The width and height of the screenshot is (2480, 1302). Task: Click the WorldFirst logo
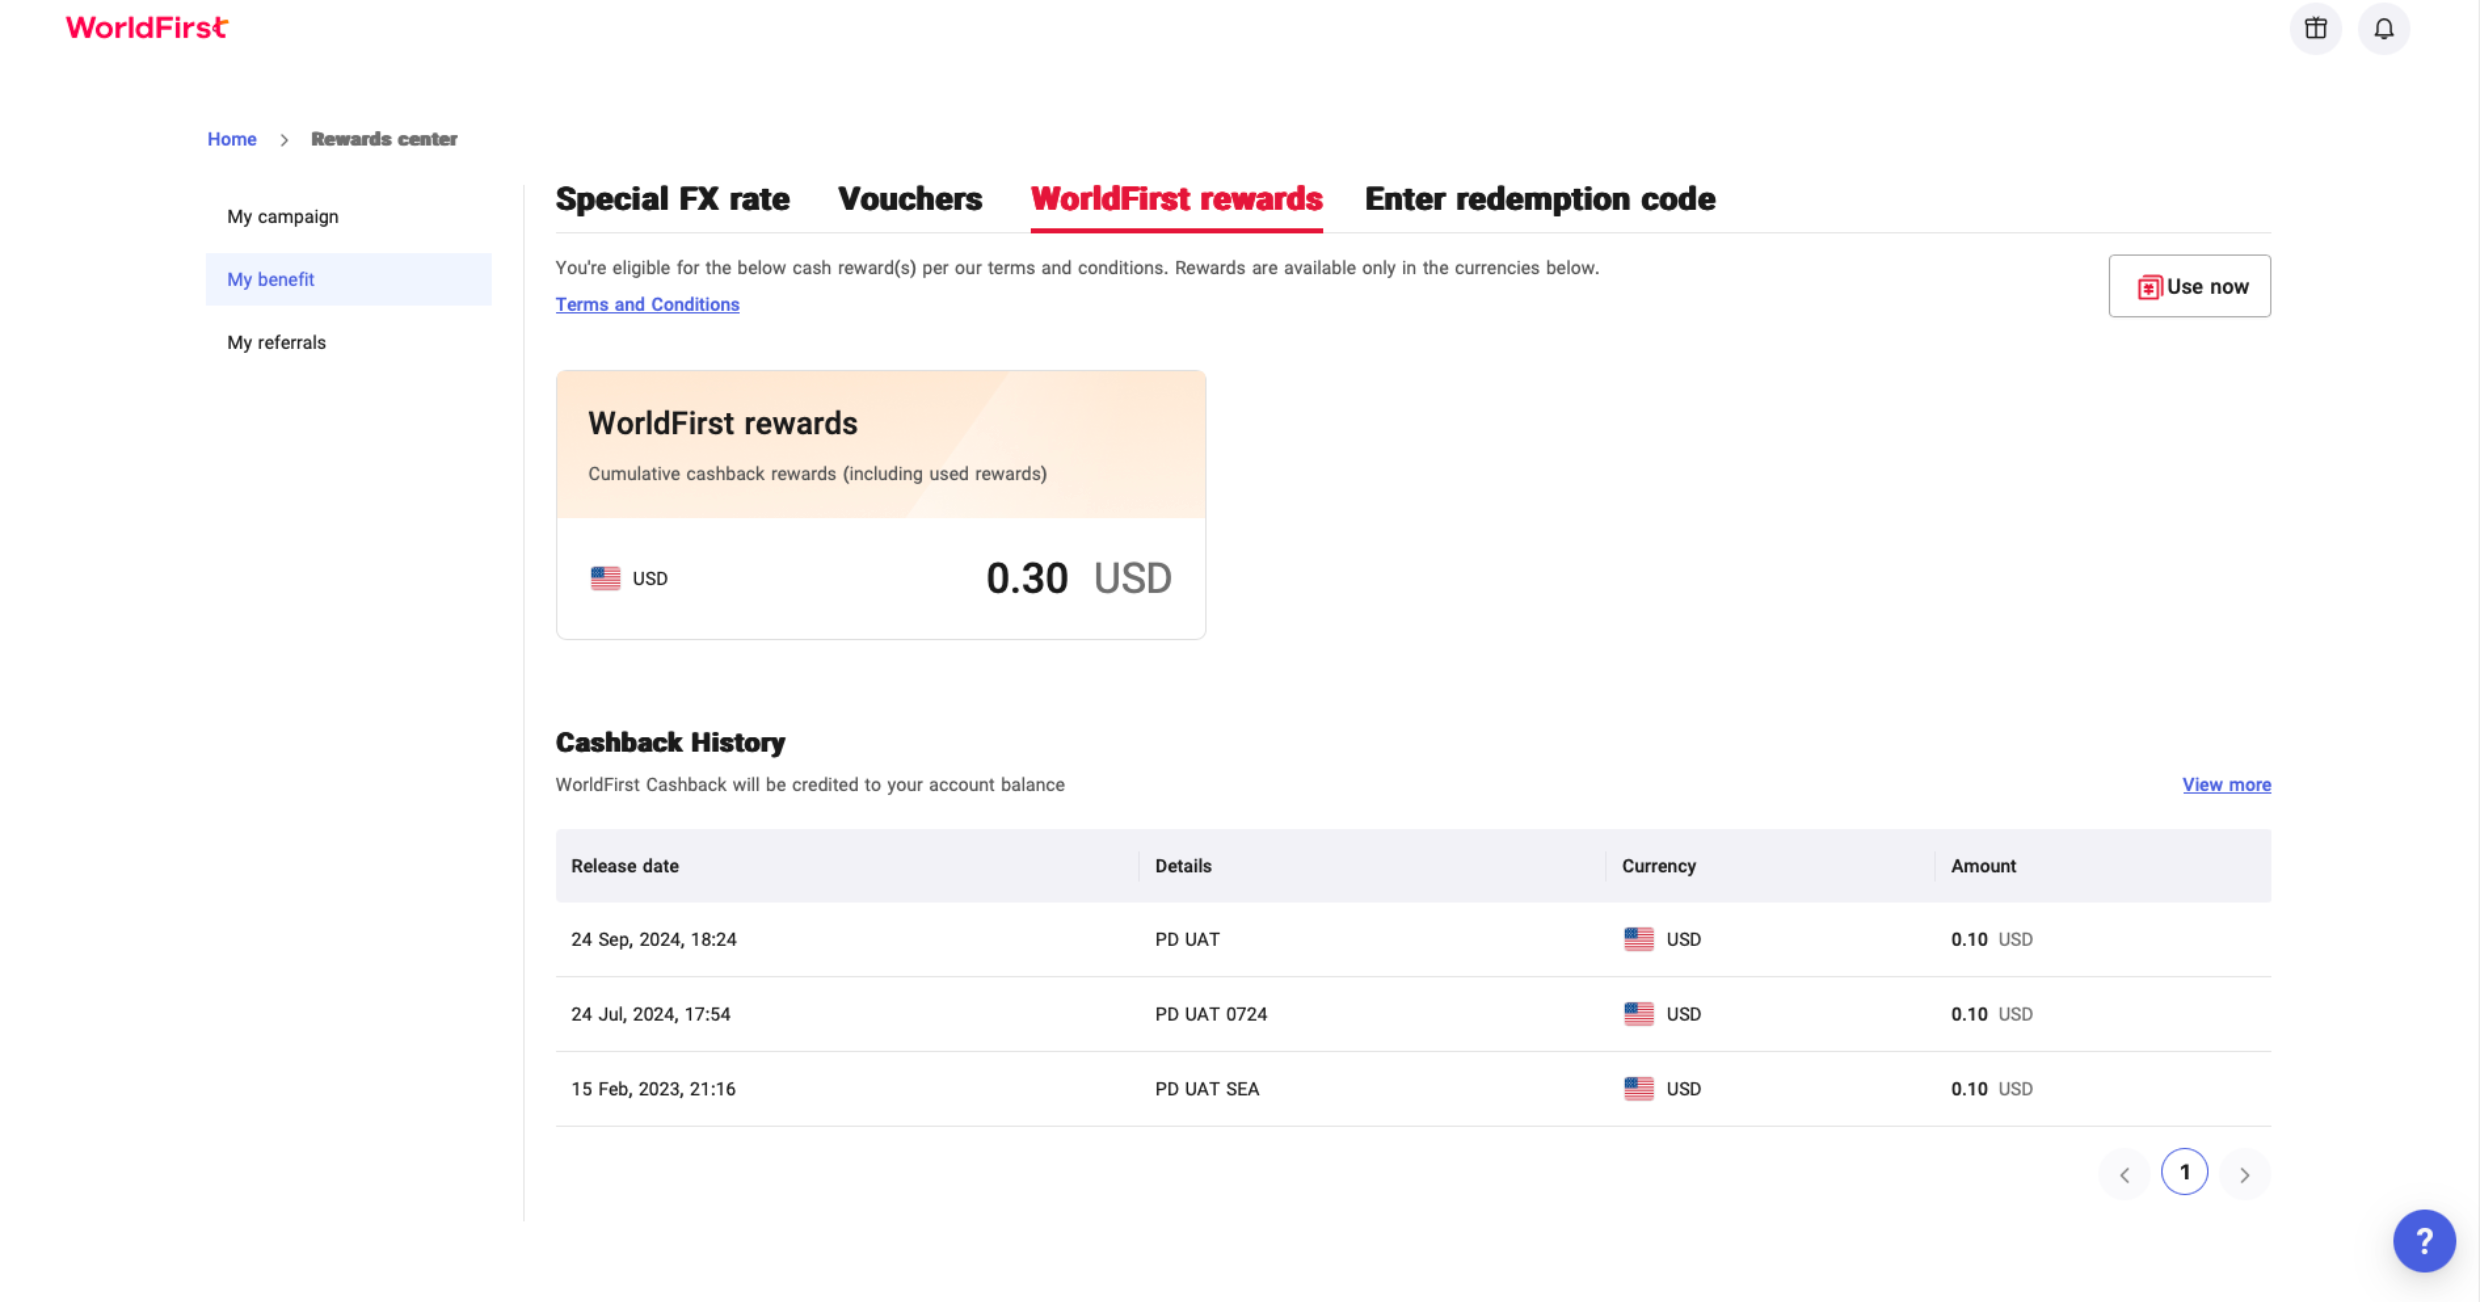tap(147, 27)
